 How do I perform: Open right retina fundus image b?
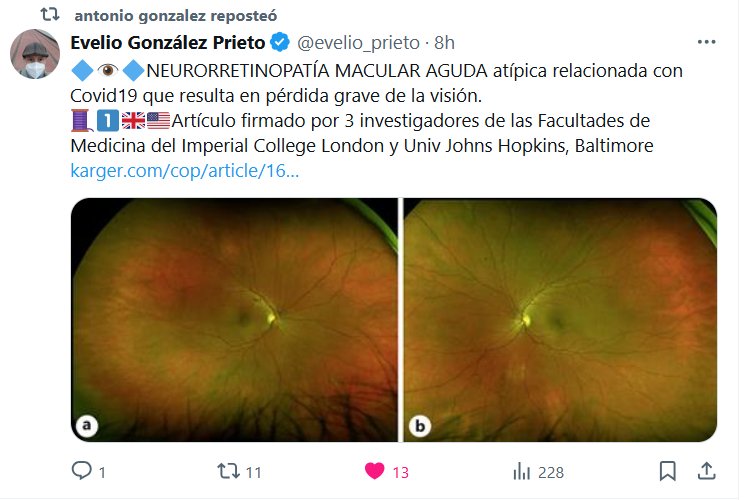[x=560, y=320]
